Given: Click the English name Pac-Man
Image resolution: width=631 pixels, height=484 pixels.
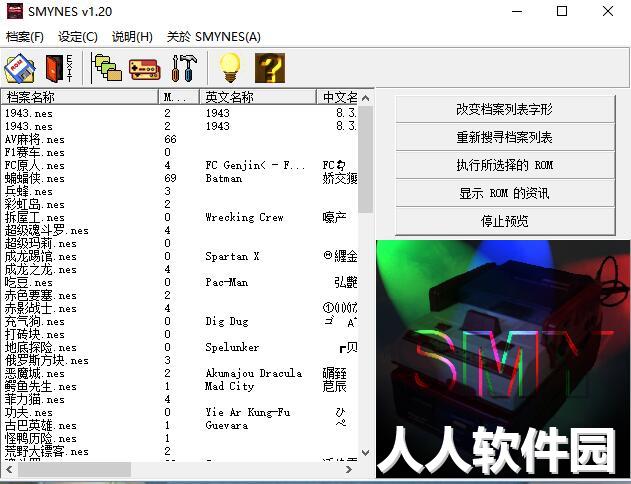Looking at the screenshot, I should click(227, 282).
